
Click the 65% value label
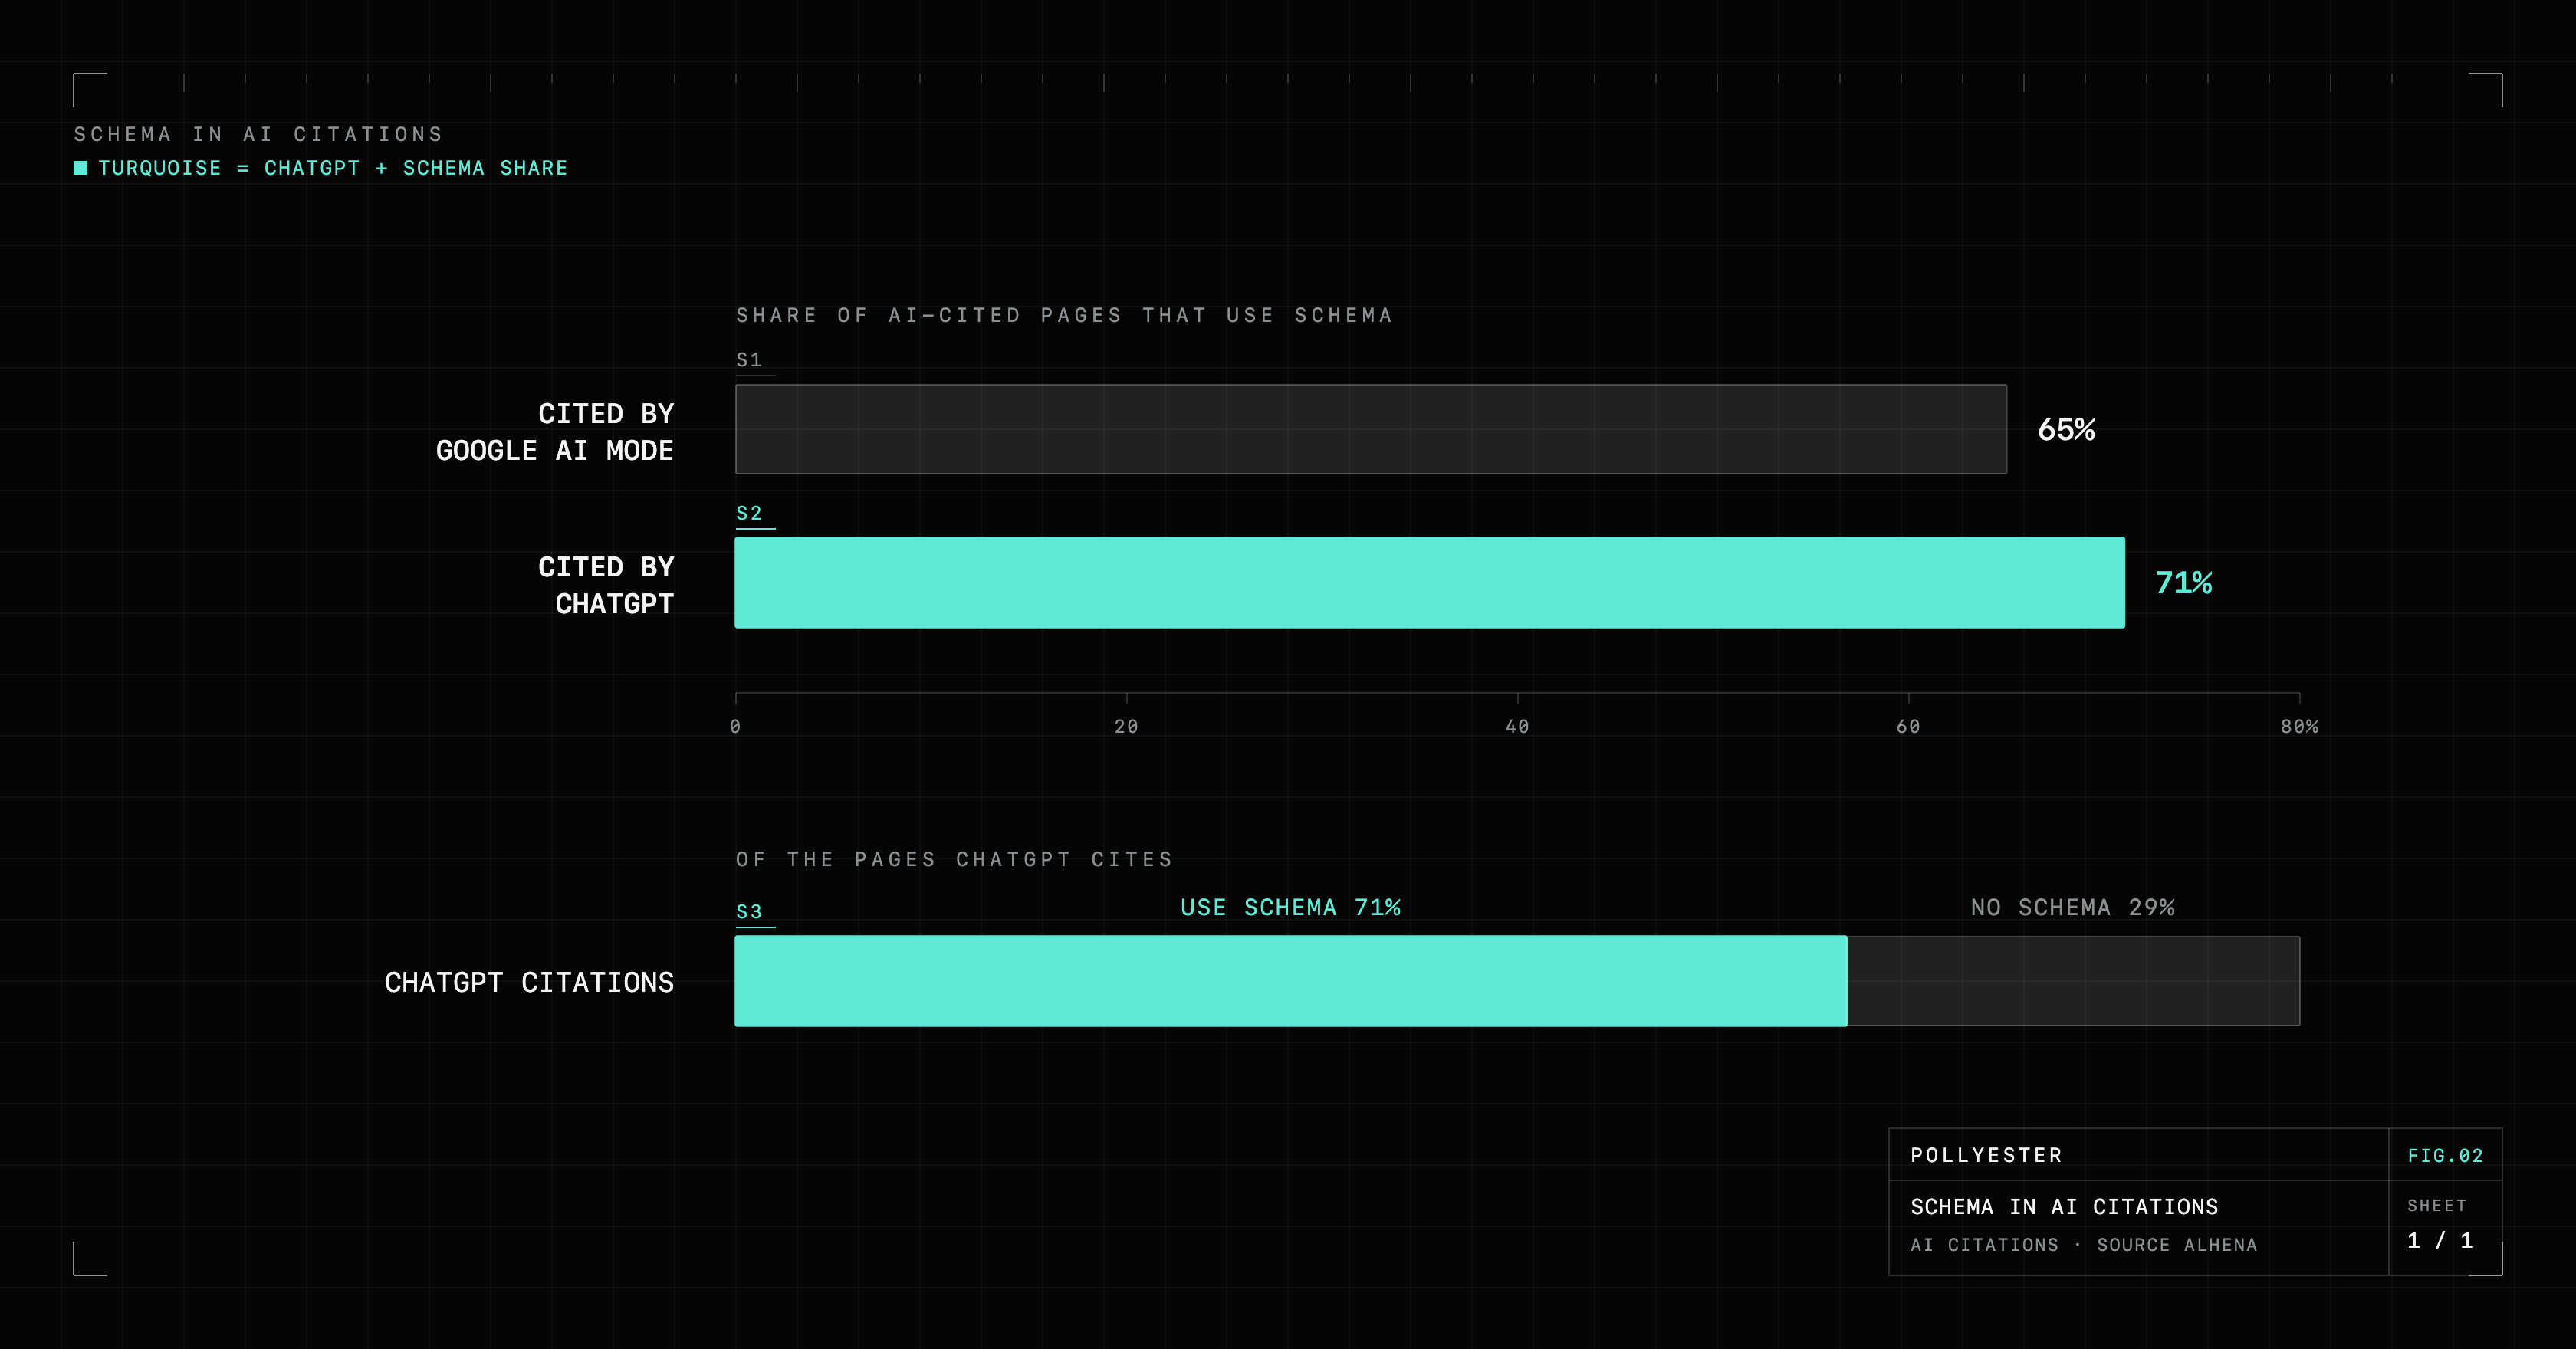click(2066, 430)
